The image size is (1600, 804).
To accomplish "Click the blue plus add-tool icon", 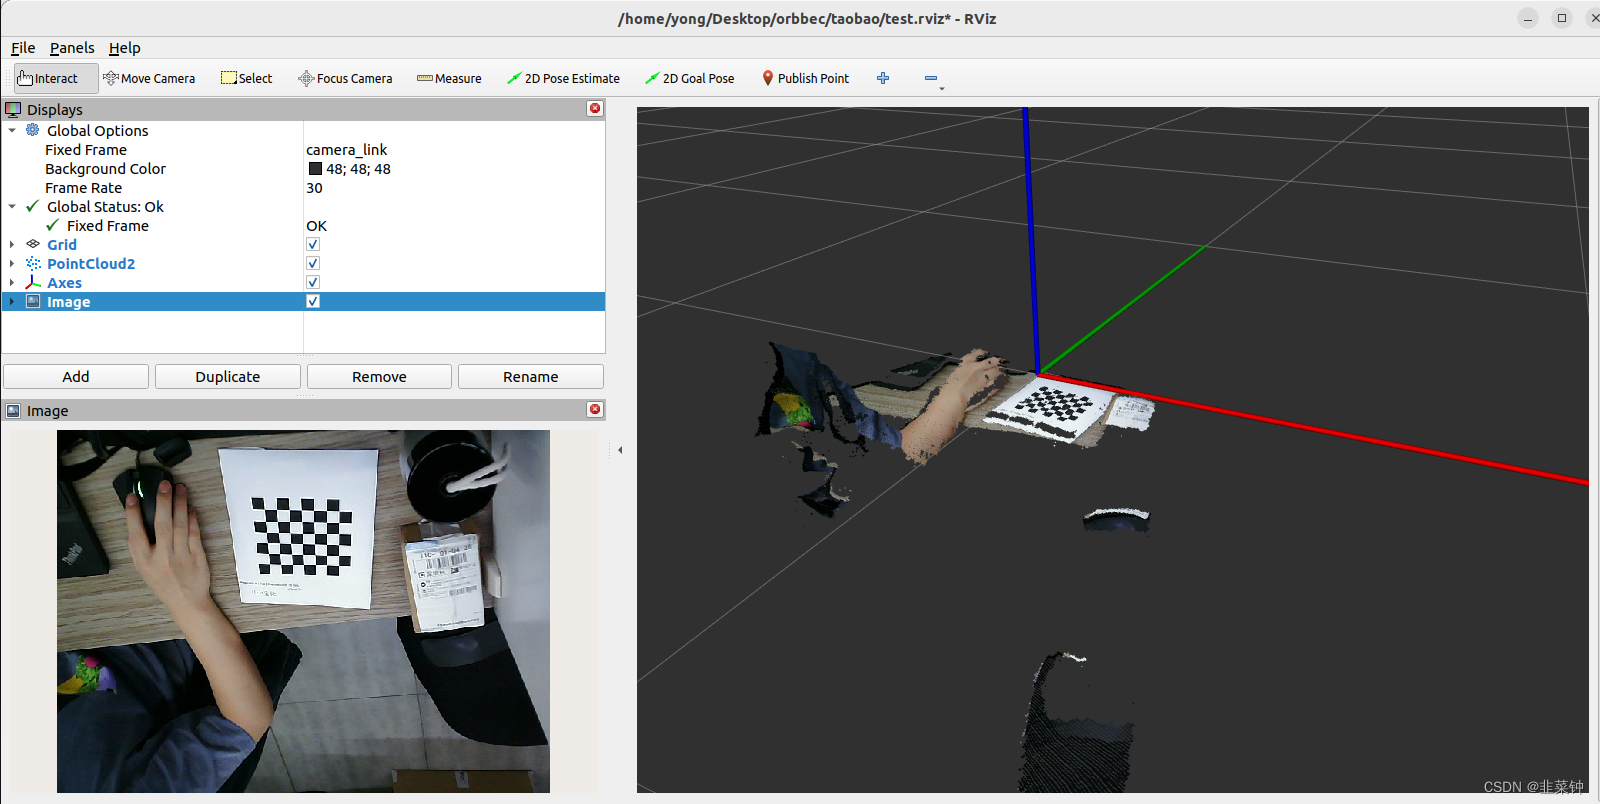I will click(883, 78).
